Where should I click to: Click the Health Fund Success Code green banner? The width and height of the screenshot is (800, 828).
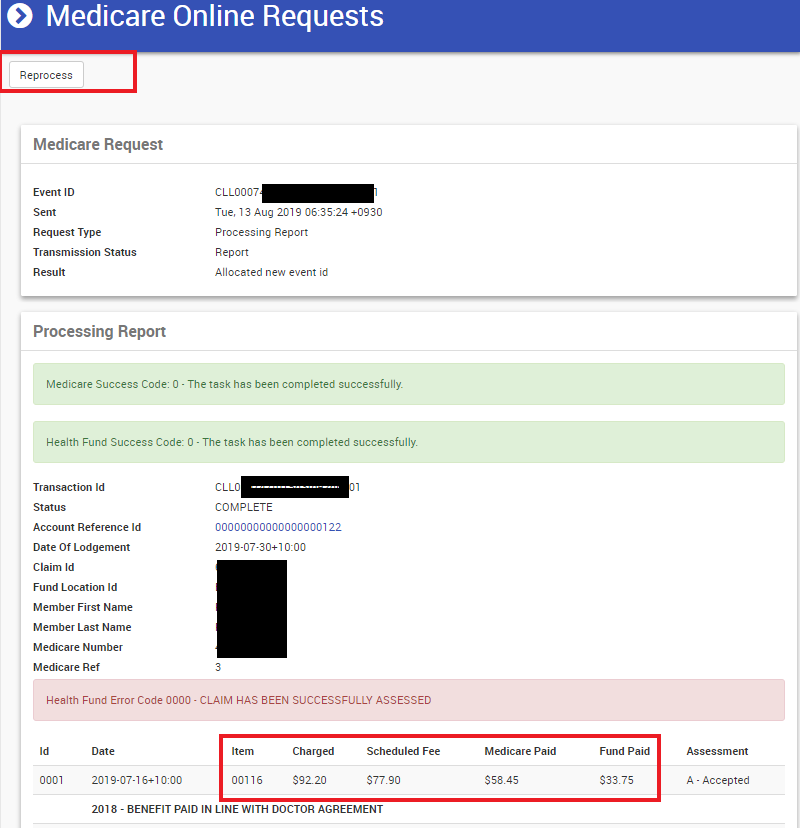click(x=409, y=442)
